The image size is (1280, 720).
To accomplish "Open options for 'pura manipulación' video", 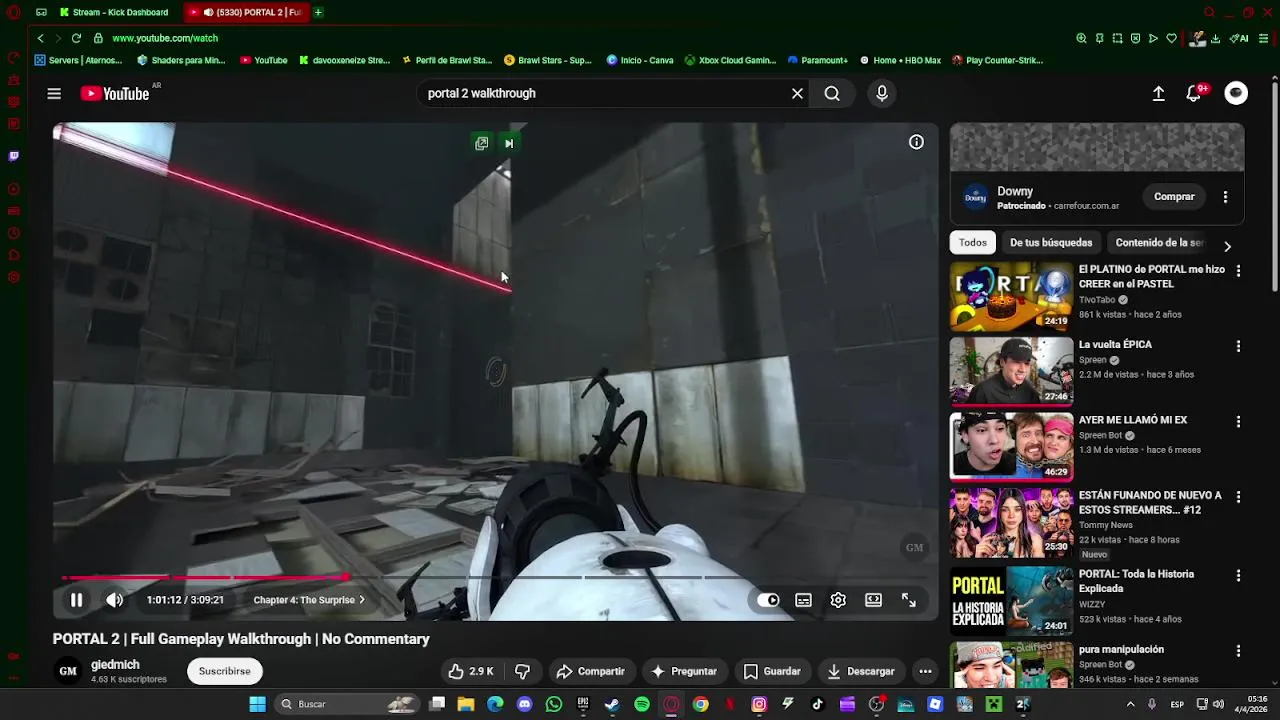I will pyautogui.click(x=1238, y=651).
